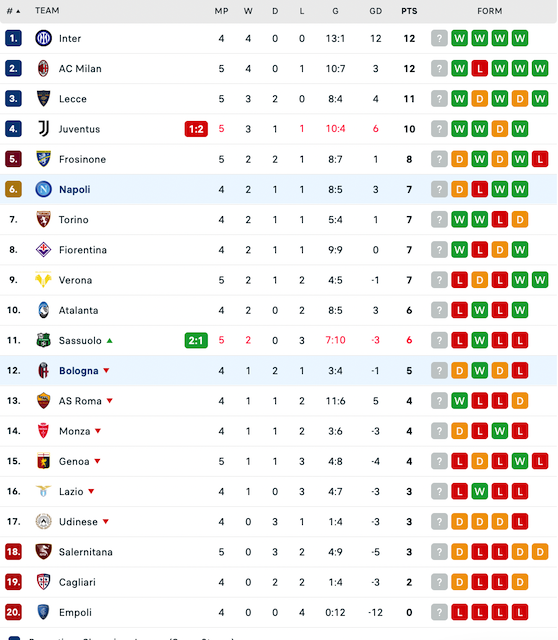Click the AS Roma crest icon
This screenshot has width=558, height=640.
pos(43,401)
